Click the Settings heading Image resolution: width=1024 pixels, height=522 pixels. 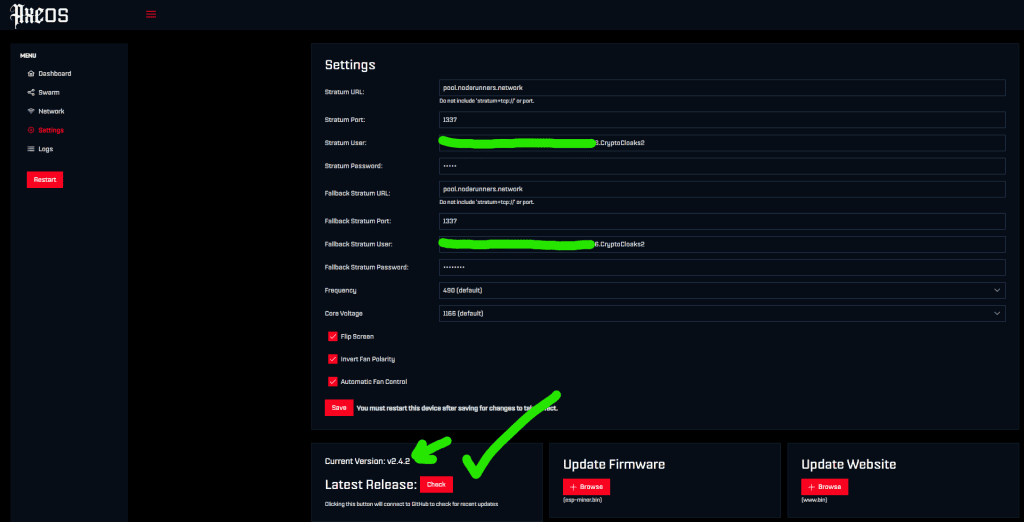(350, 65)
